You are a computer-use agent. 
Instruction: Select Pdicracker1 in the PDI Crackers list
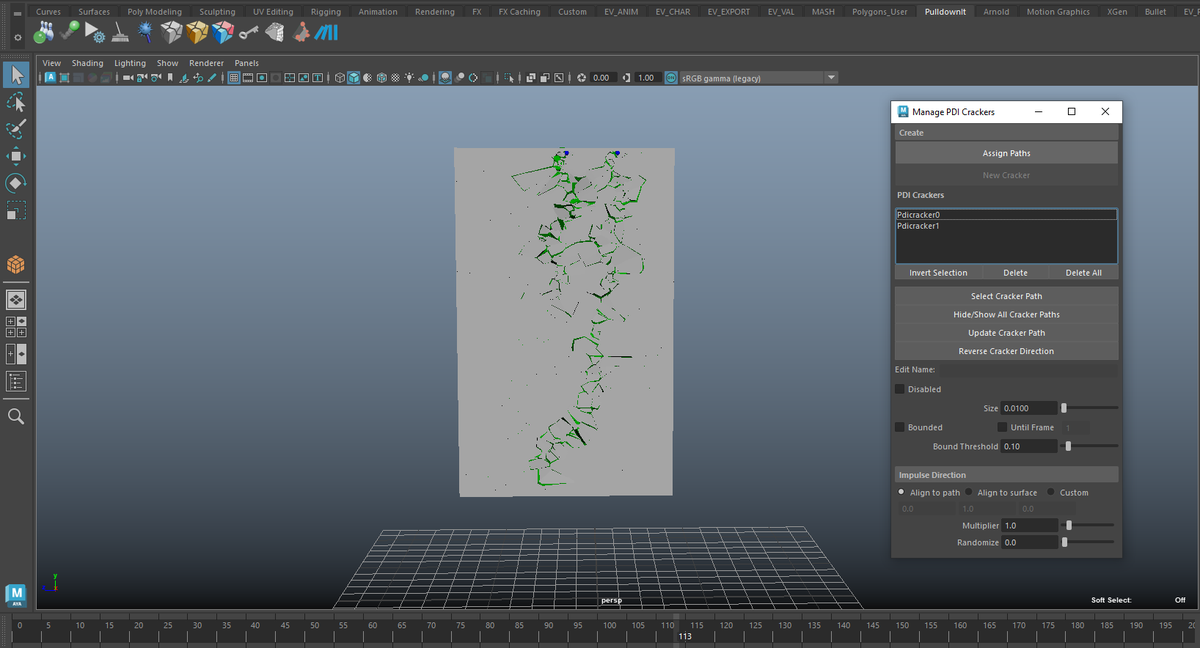tap(917, 225)
